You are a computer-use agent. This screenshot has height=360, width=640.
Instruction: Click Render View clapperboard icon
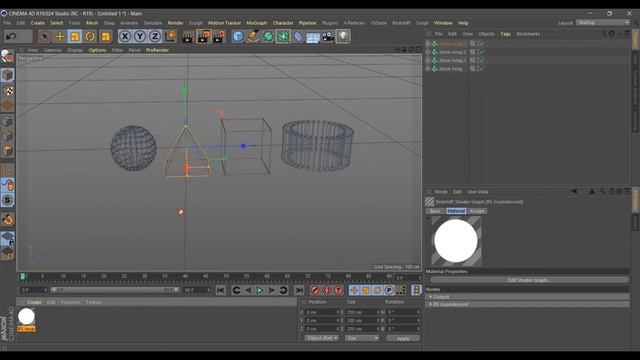pos(188,37)
